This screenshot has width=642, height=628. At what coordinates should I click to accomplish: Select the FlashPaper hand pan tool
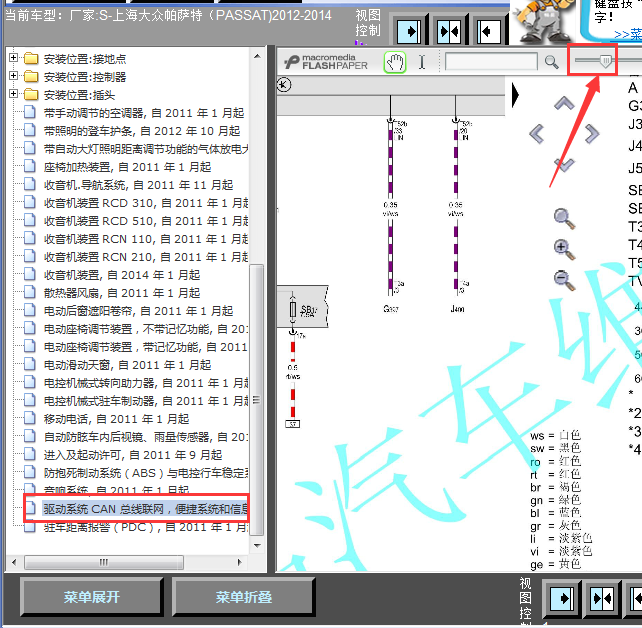coord(395,62)
